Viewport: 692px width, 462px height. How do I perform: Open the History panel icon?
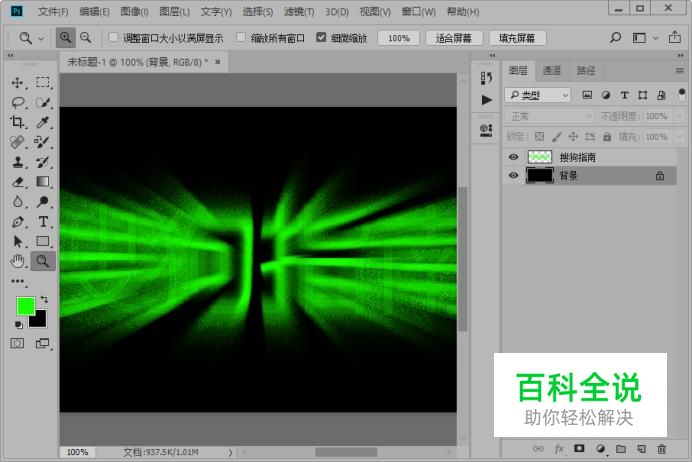(486, 78)
